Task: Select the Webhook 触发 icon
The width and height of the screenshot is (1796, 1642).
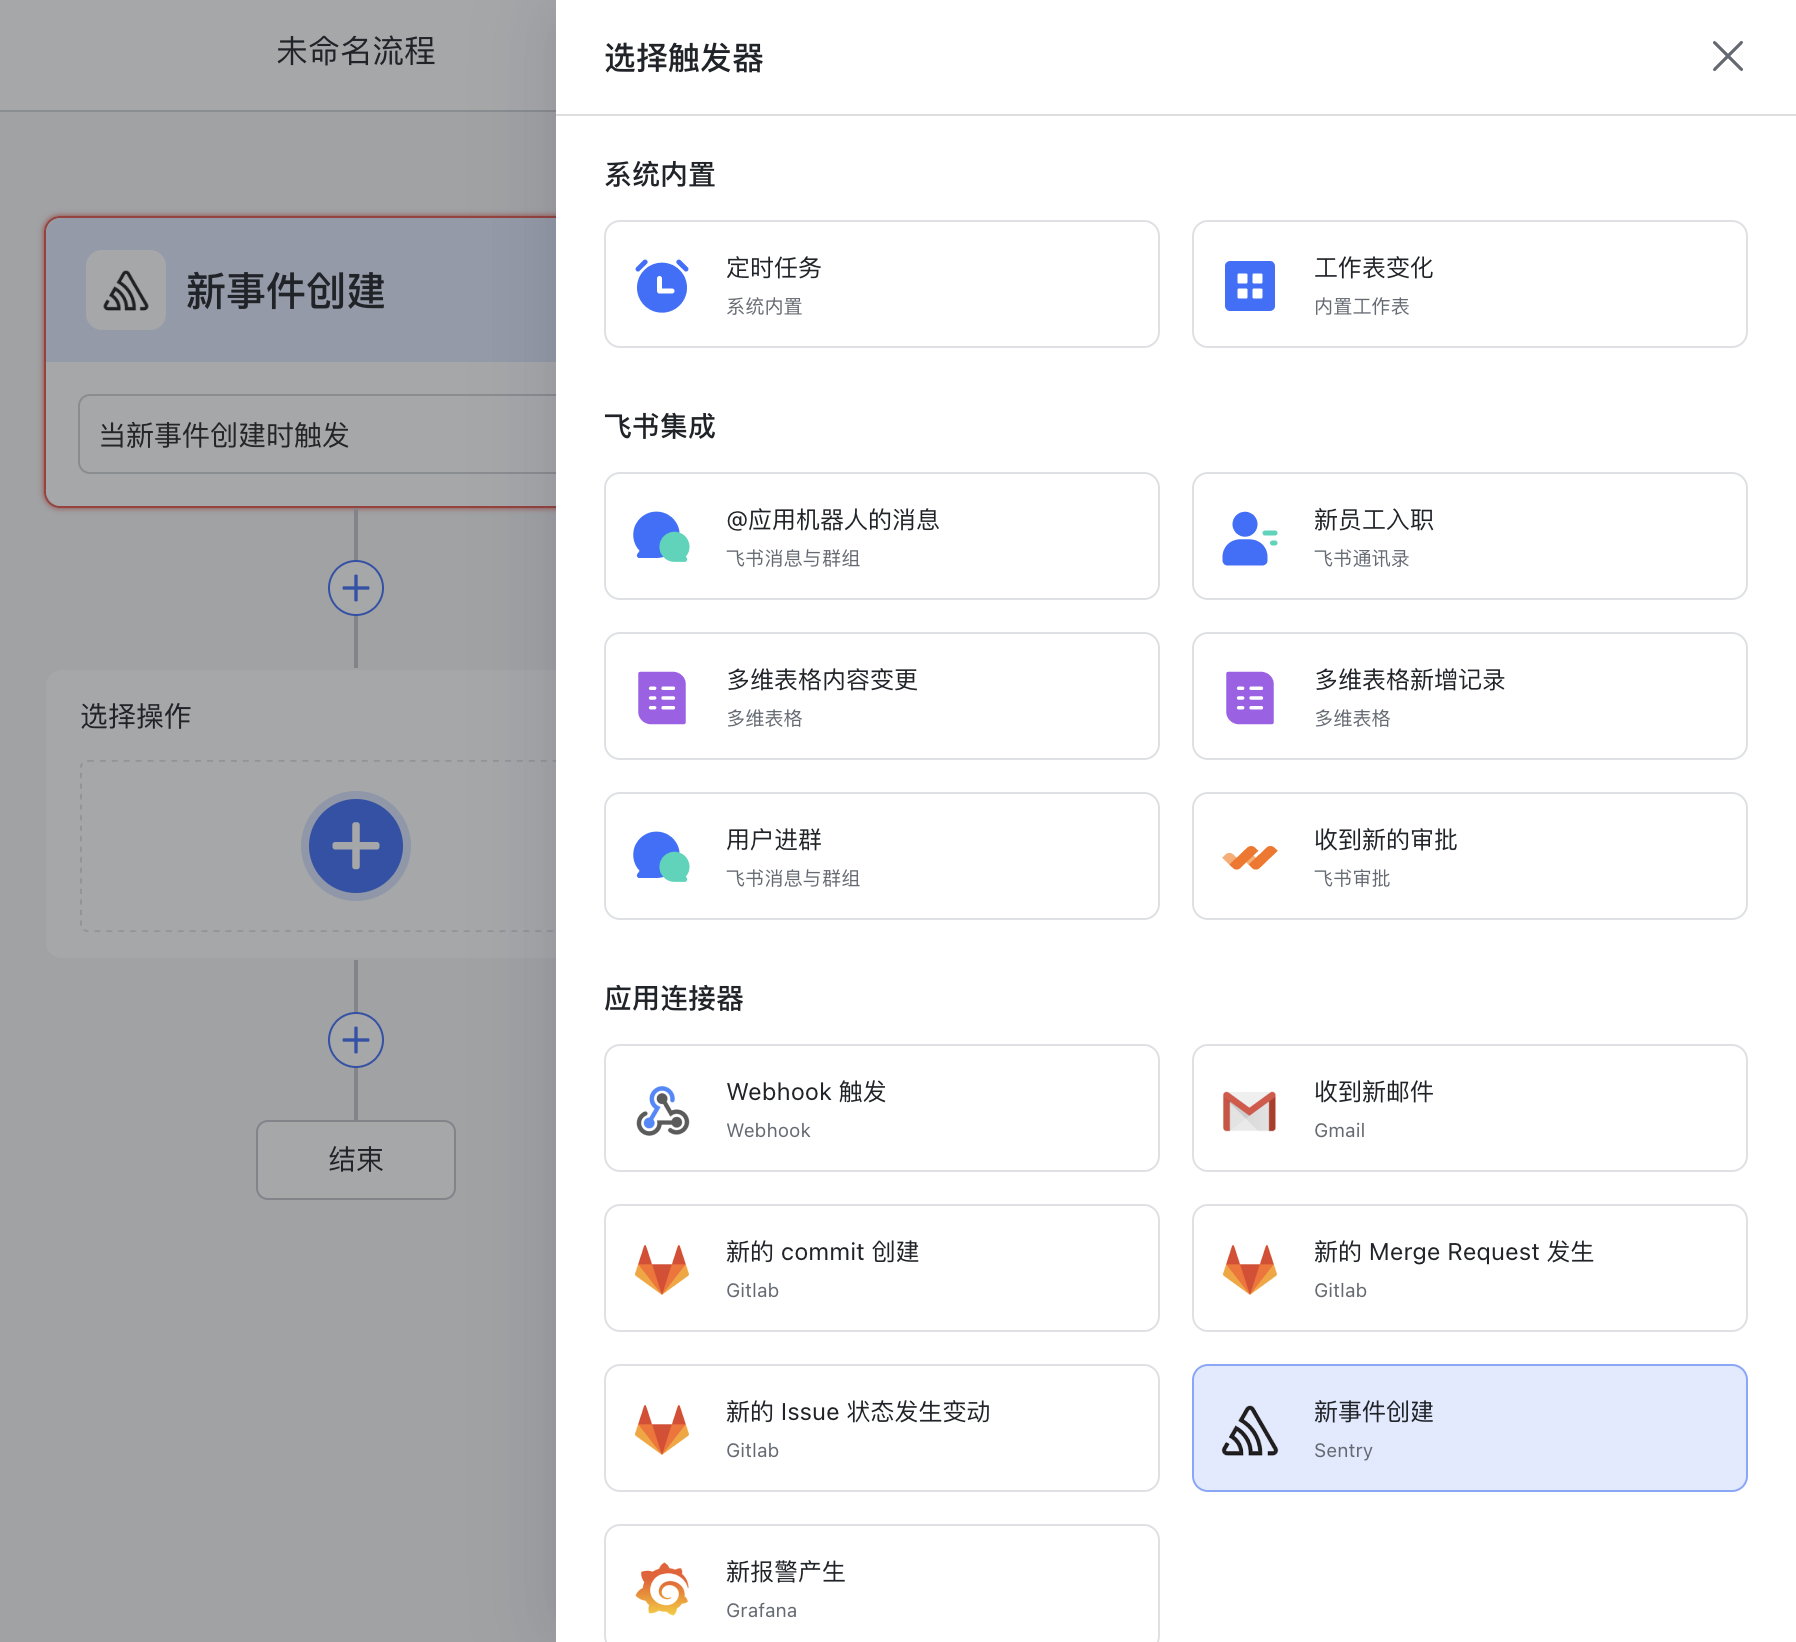Action: click(660, 1108)
